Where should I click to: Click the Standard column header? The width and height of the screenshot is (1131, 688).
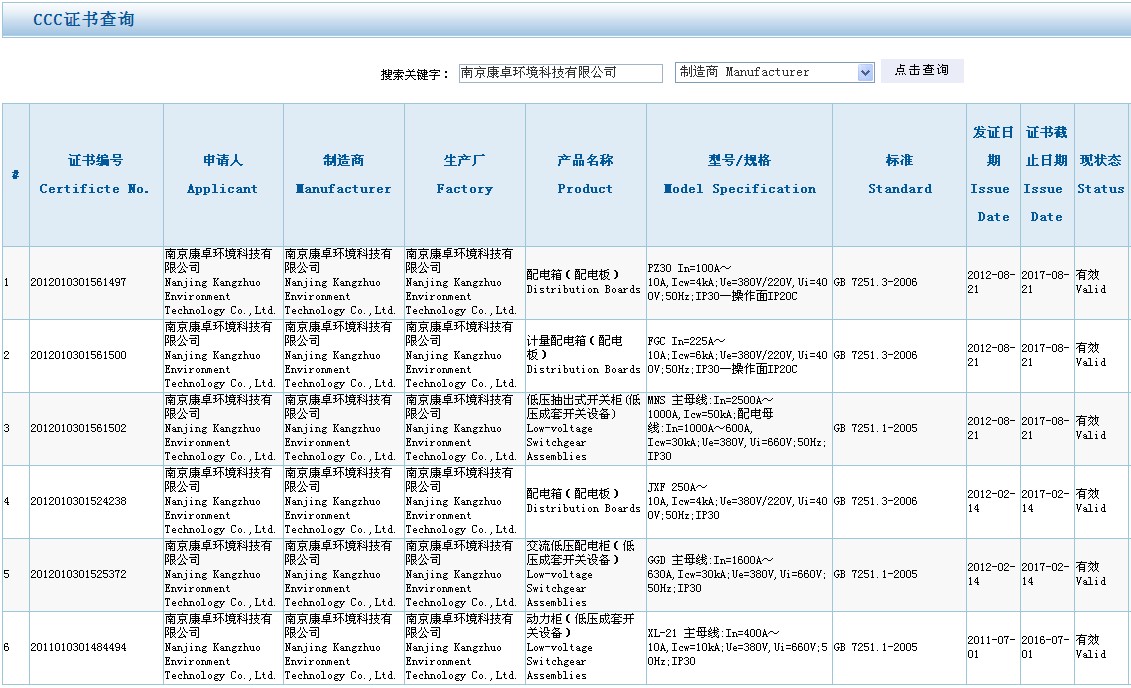[x=899, y=174]
